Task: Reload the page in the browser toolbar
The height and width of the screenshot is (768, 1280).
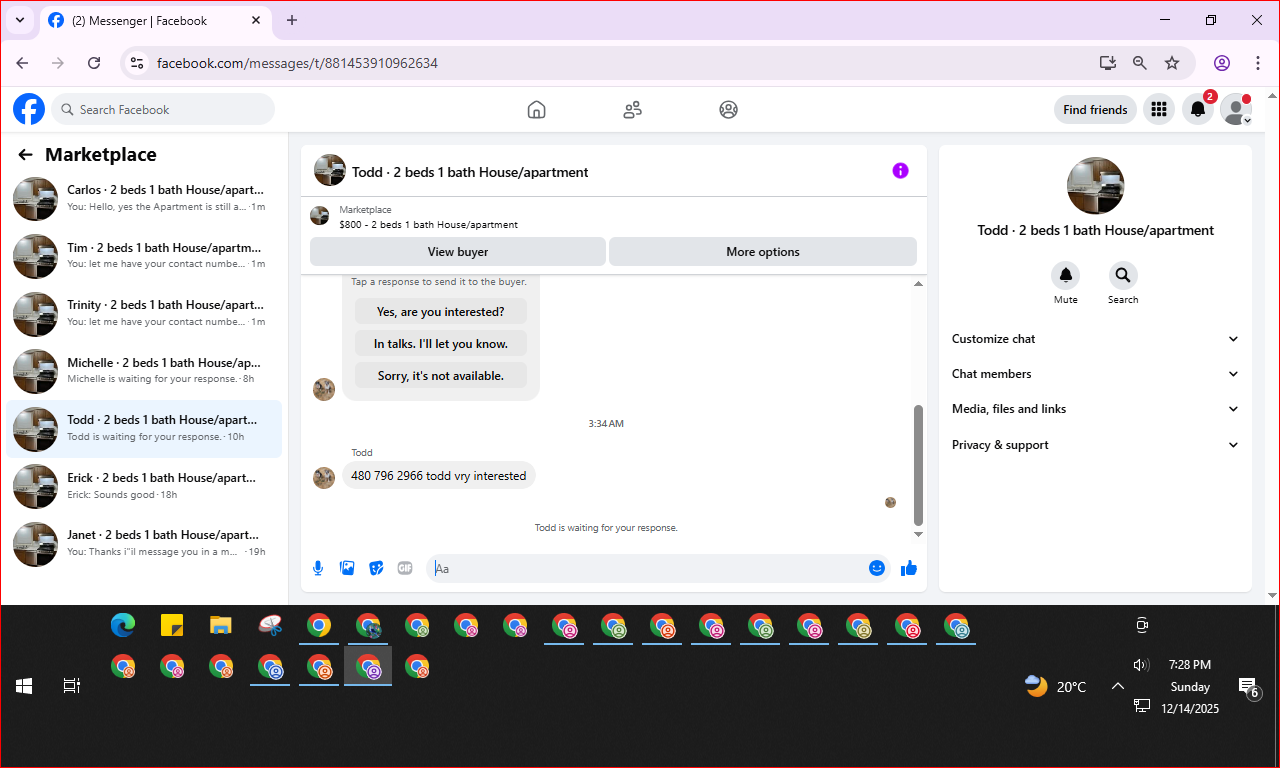Action: click(x=94, y=63)
